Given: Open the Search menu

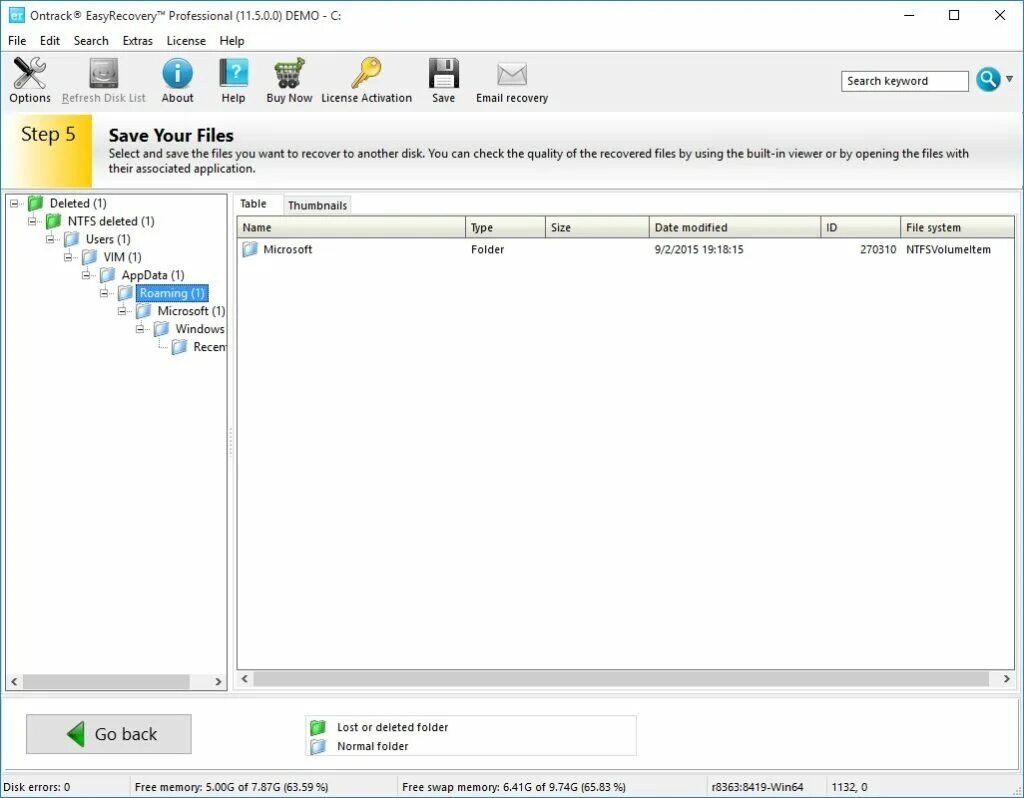Looking at the screenshot, I should click(x=91, y=40).
